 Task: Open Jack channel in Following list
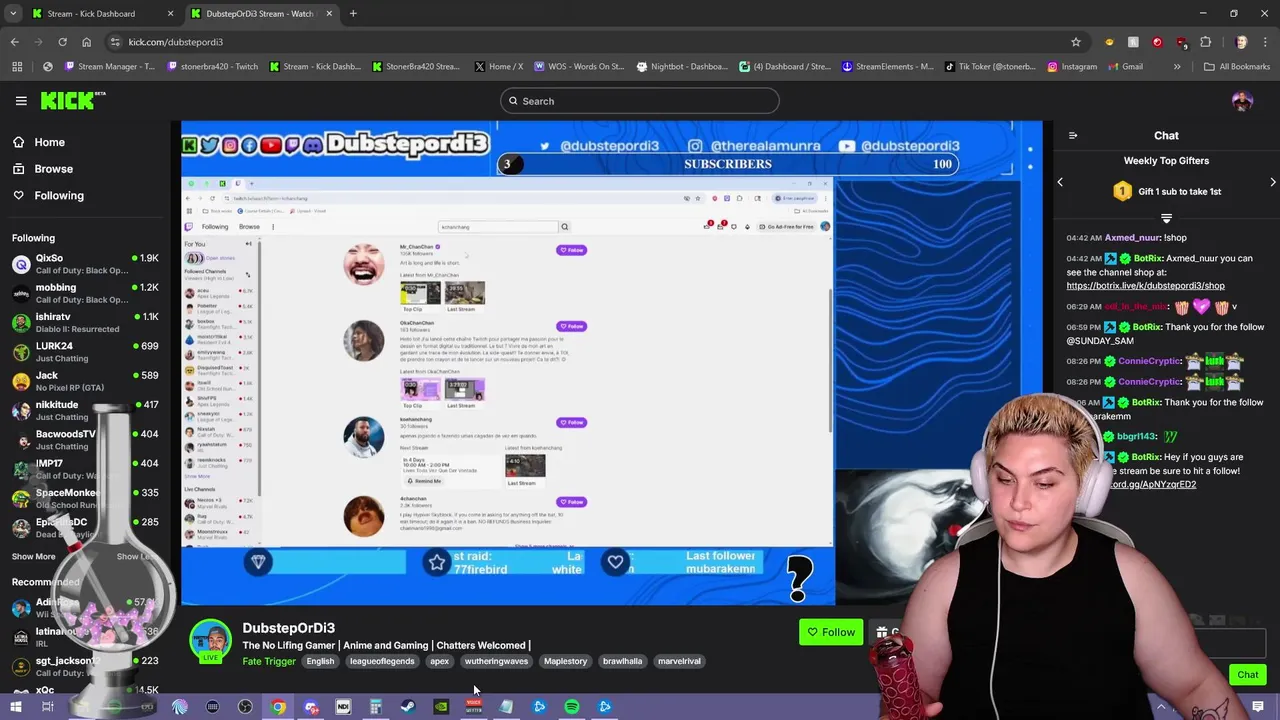point(85,381)
